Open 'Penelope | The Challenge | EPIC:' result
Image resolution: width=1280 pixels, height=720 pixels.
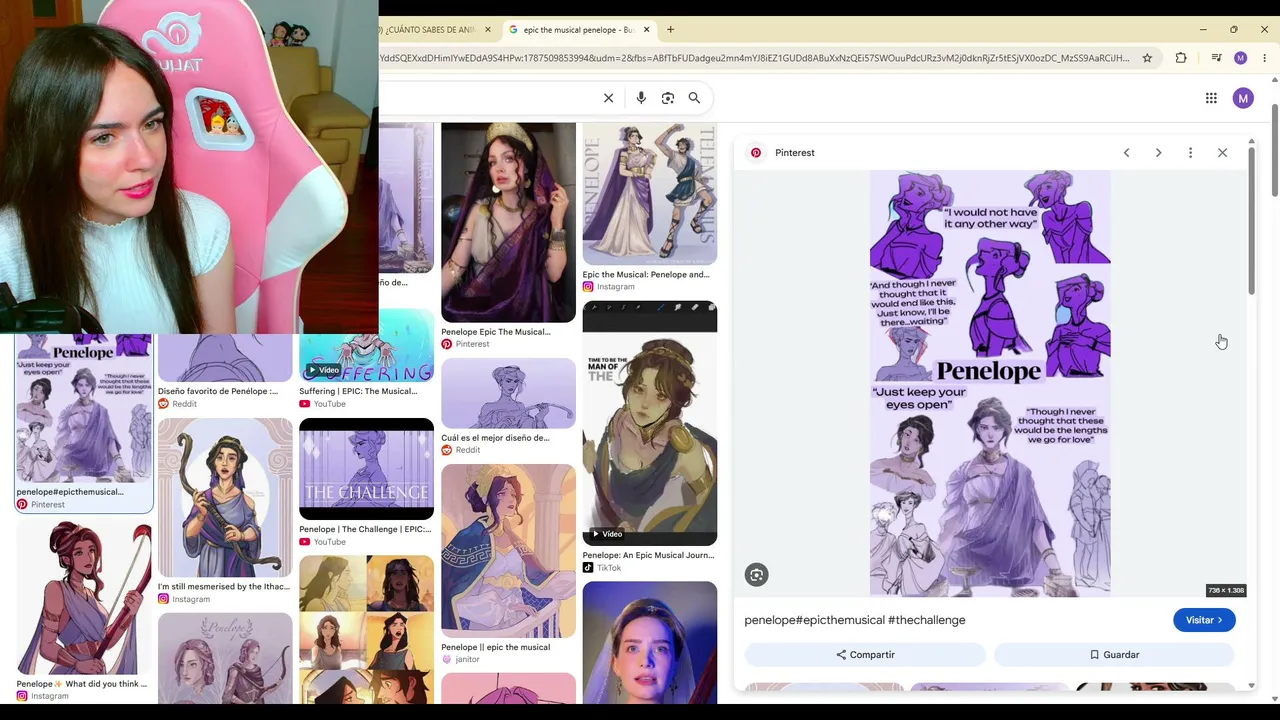click(x=365, y=529)
